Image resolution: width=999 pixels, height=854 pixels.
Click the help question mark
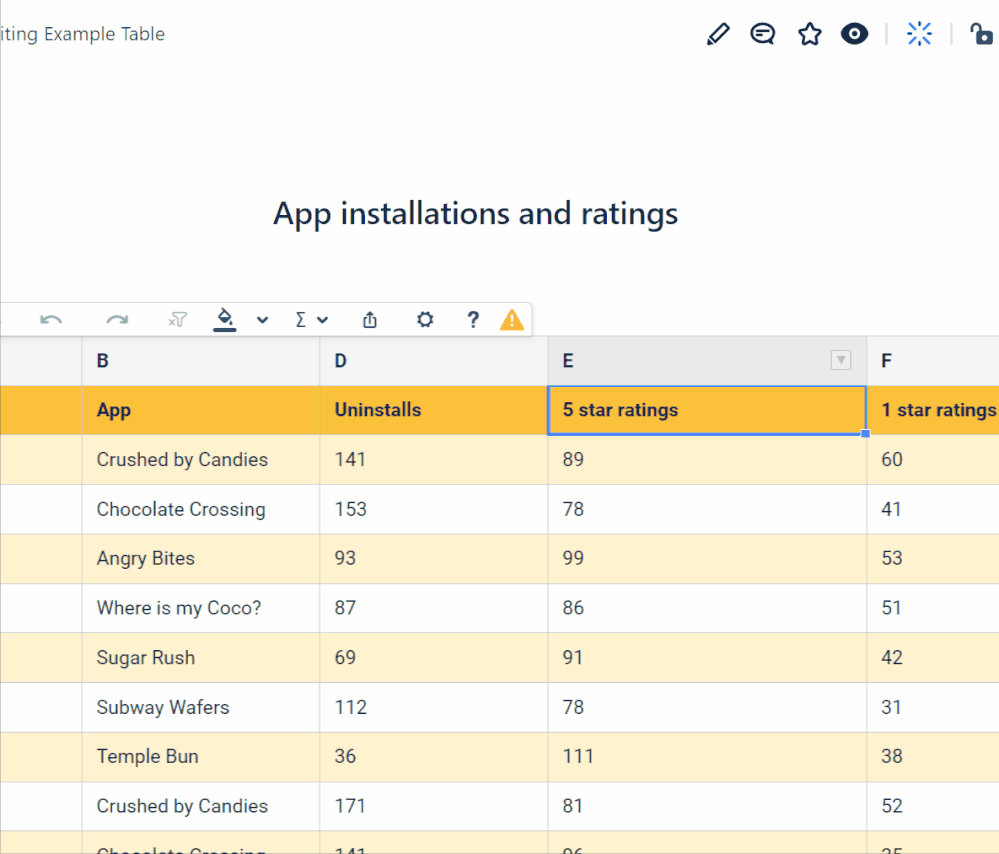(x=472, y=319)
